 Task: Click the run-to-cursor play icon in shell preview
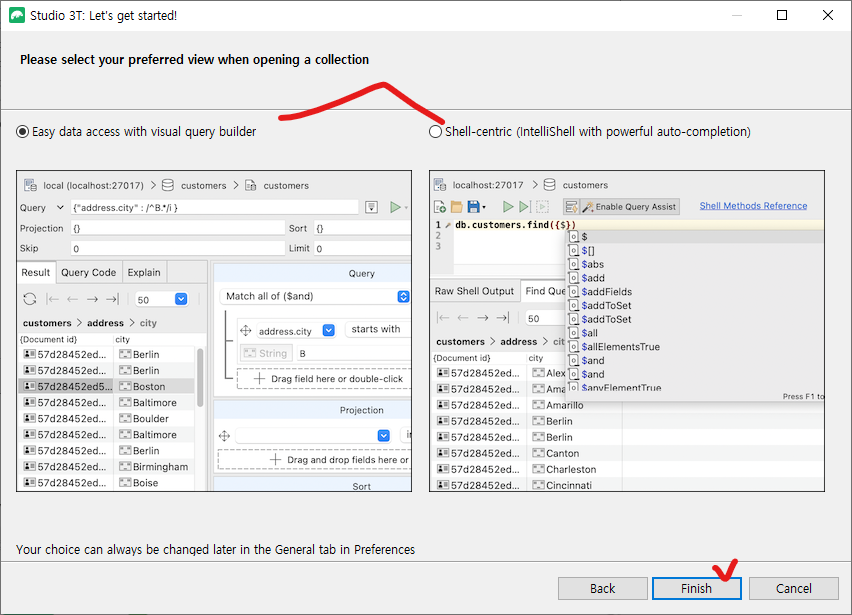click(524, 206)
